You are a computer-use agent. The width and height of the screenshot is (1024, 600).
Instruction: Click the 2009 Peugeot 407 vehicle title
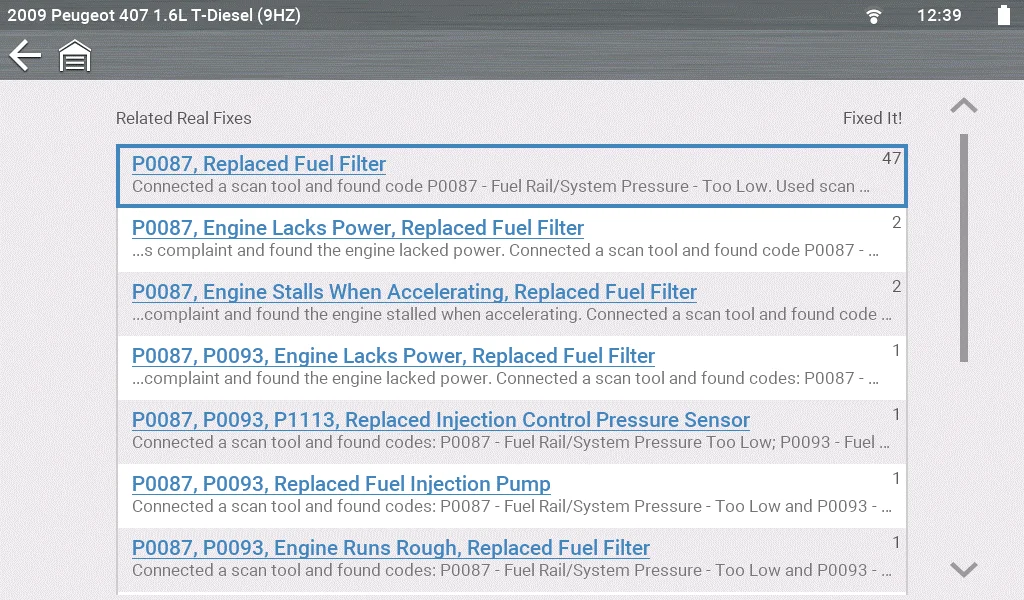click(x=154, y=16)
